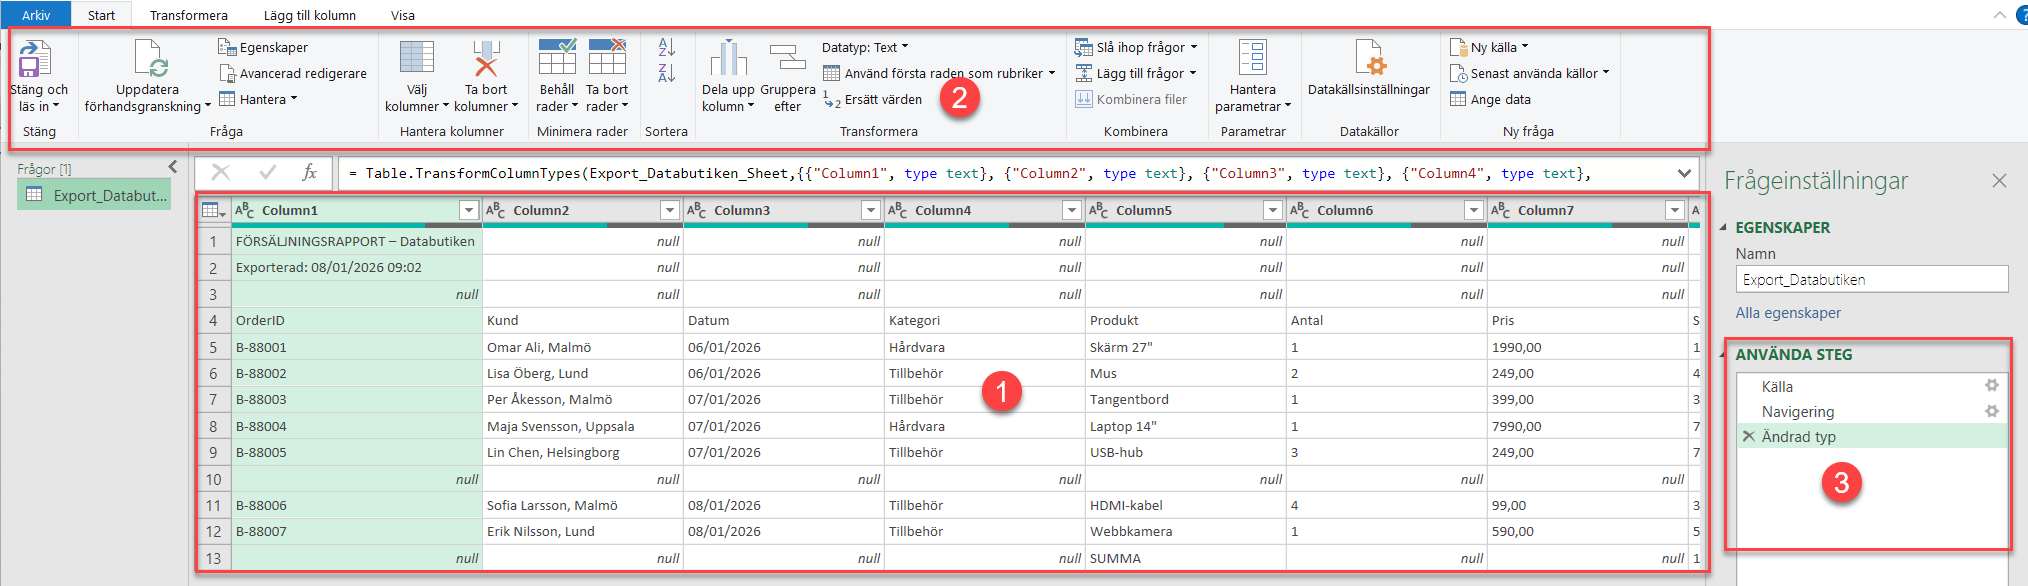Open the Column1 filter dropdown
The height and width of the screenshot is (586, 2028).
click(x=468, y=210)
